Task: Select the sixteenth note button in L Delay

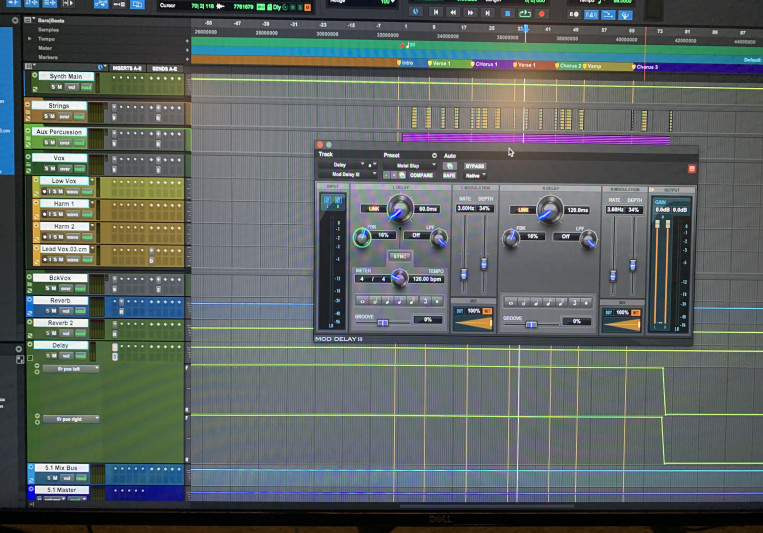Action: 413,301
